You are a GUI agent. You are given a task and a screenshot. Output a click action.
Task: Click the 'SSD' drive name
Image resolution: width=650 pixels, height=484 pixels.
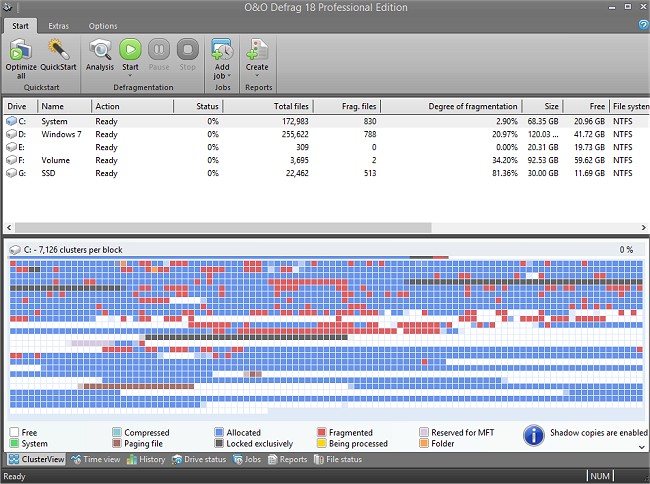(48, 173)
